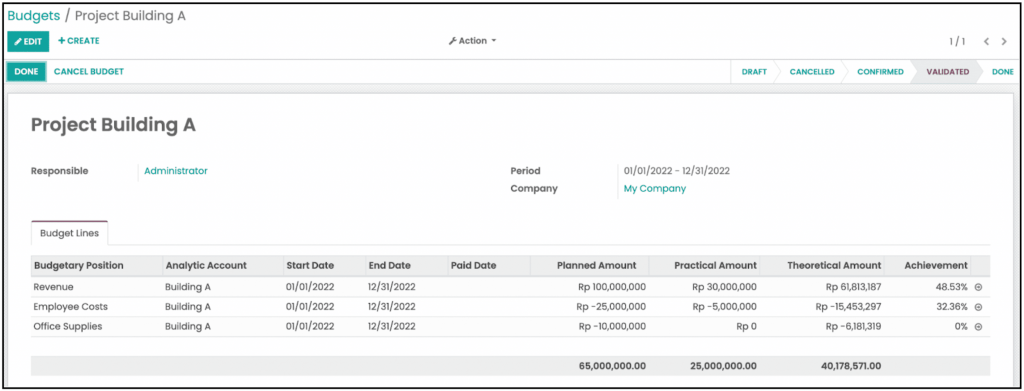
Task: Sort by Paid Date column header
Action: (488, 266)
